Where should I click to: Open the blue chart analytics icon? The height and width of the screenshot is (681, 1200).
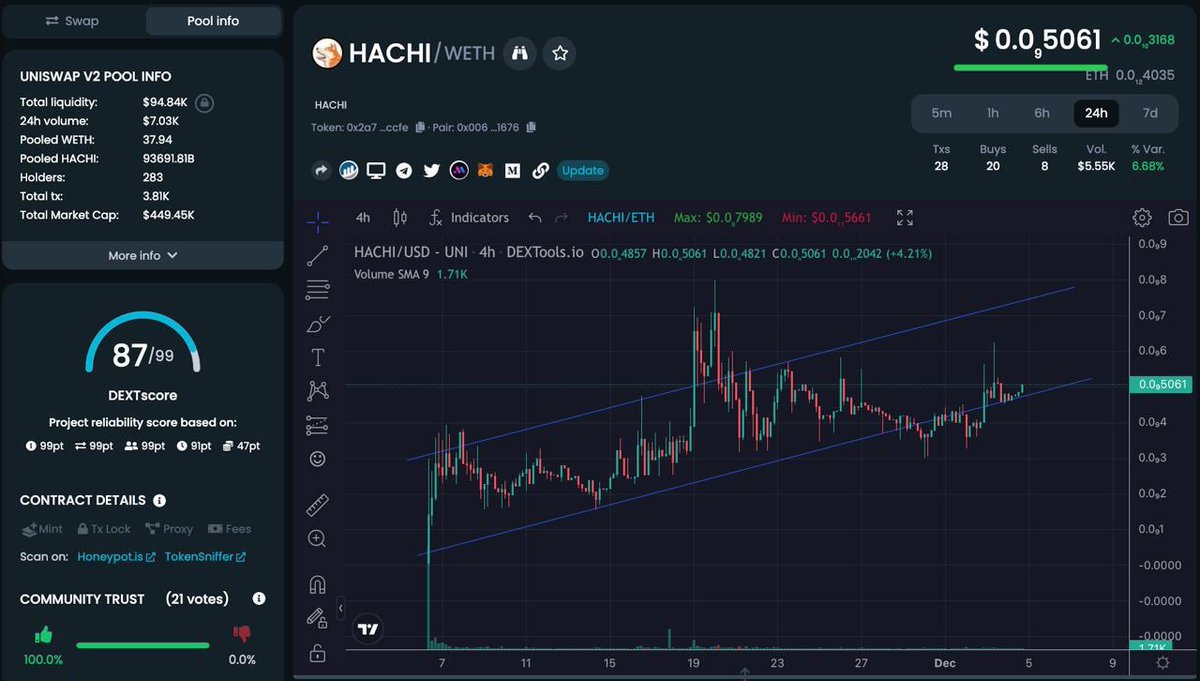349,170
